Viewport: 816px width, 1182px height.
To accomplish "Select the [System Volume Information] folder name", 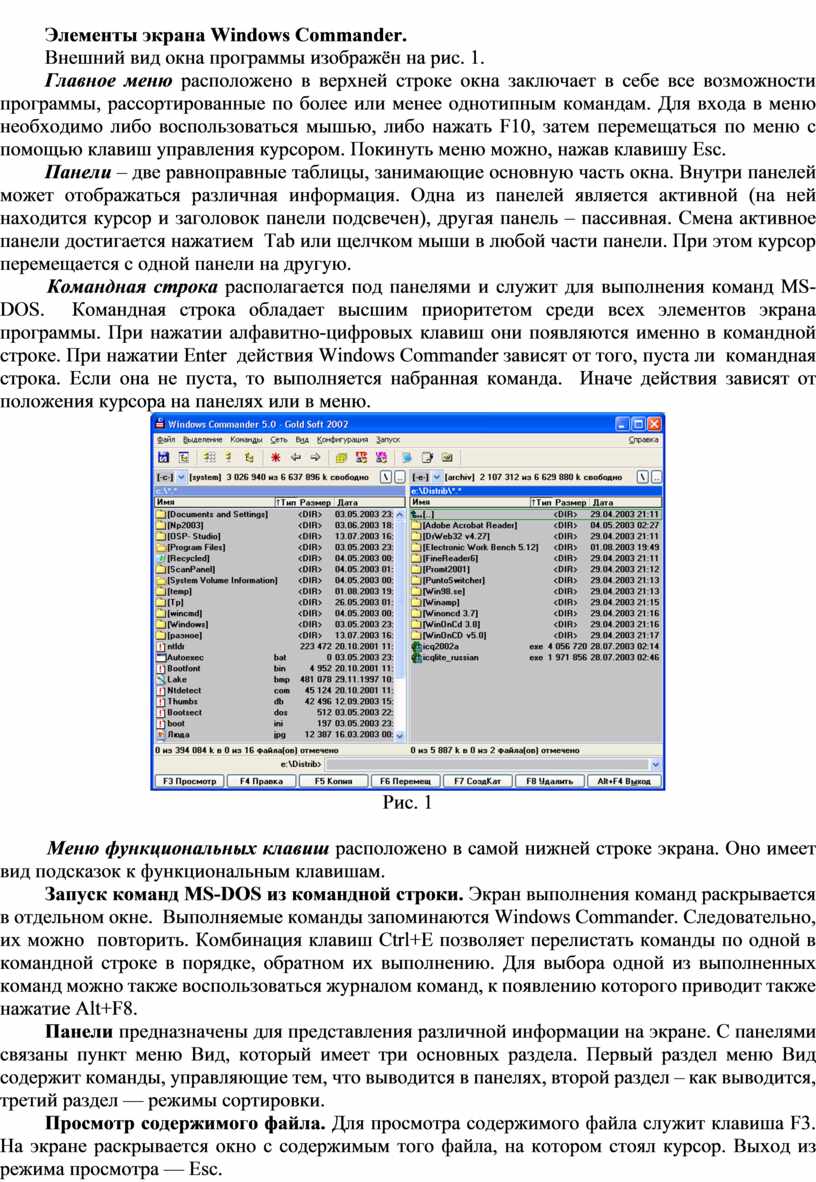I will pyautogui.click(x=222, y=580).
